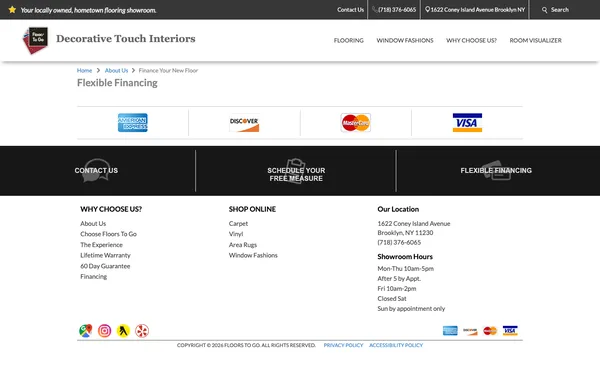
Task: Click small Visa icon in footer
Action: pos(510,331)
